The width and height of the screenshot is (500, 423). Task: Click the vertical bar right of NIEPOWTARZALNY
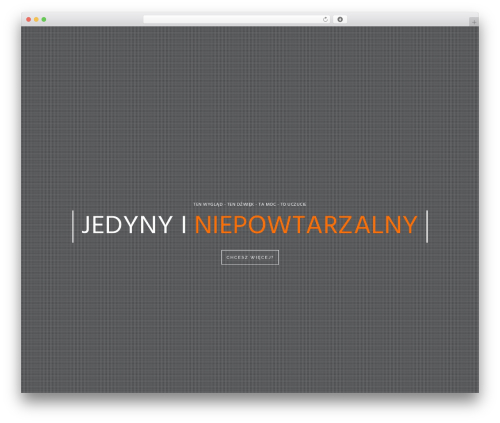click(427, 226)
